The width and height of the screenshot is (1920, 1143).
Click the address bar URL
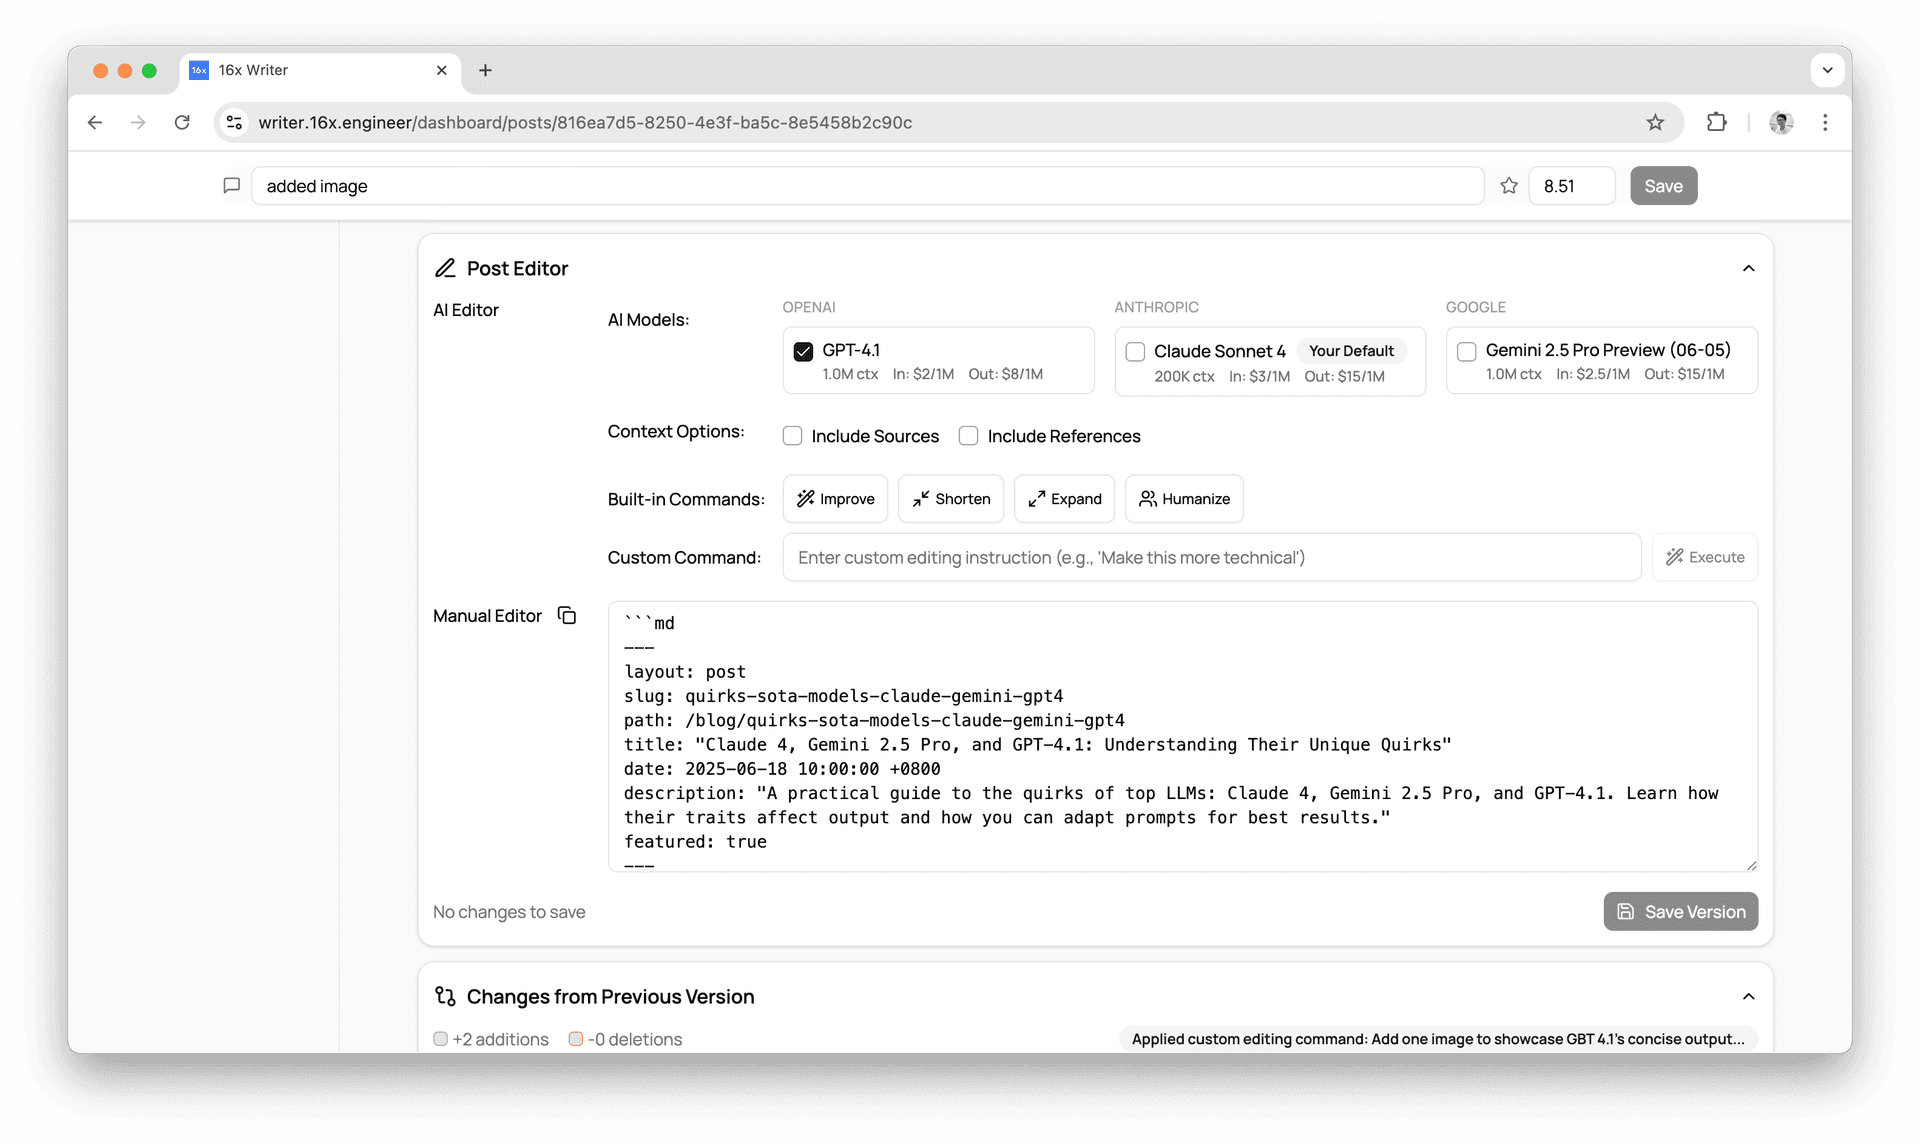585,122
